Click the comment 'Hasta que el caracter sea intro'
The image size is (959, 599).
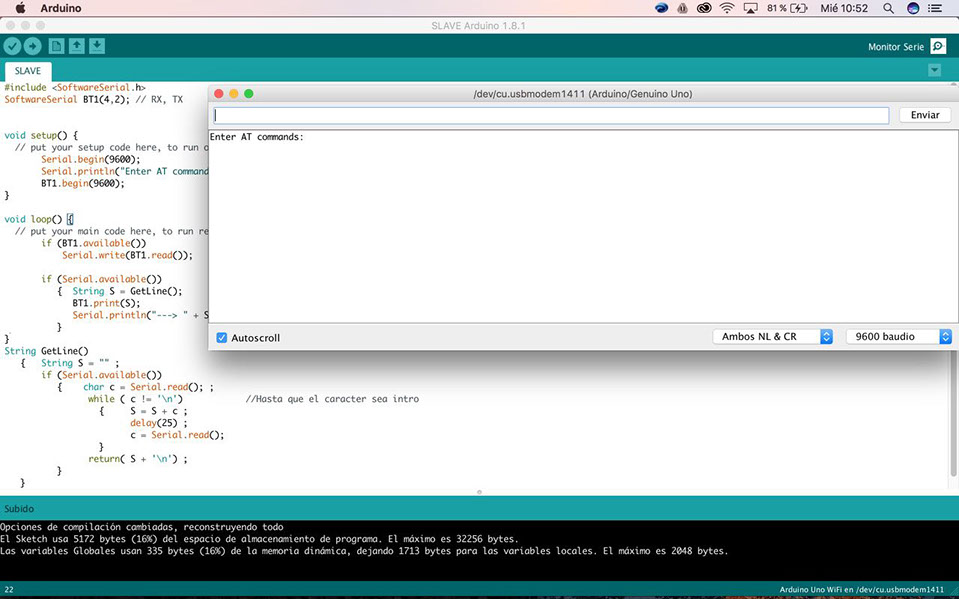[332, 399]
